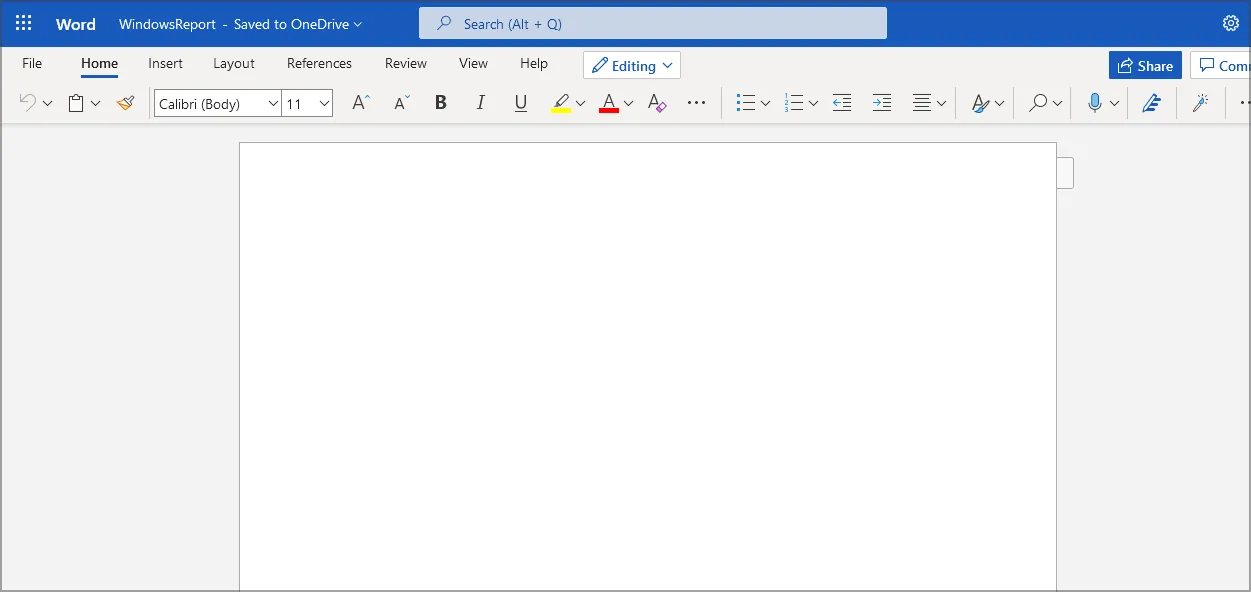Open the Calibri (Body) font dropdown
This screenshot has height=592, width=1251.
coord(217,104)
